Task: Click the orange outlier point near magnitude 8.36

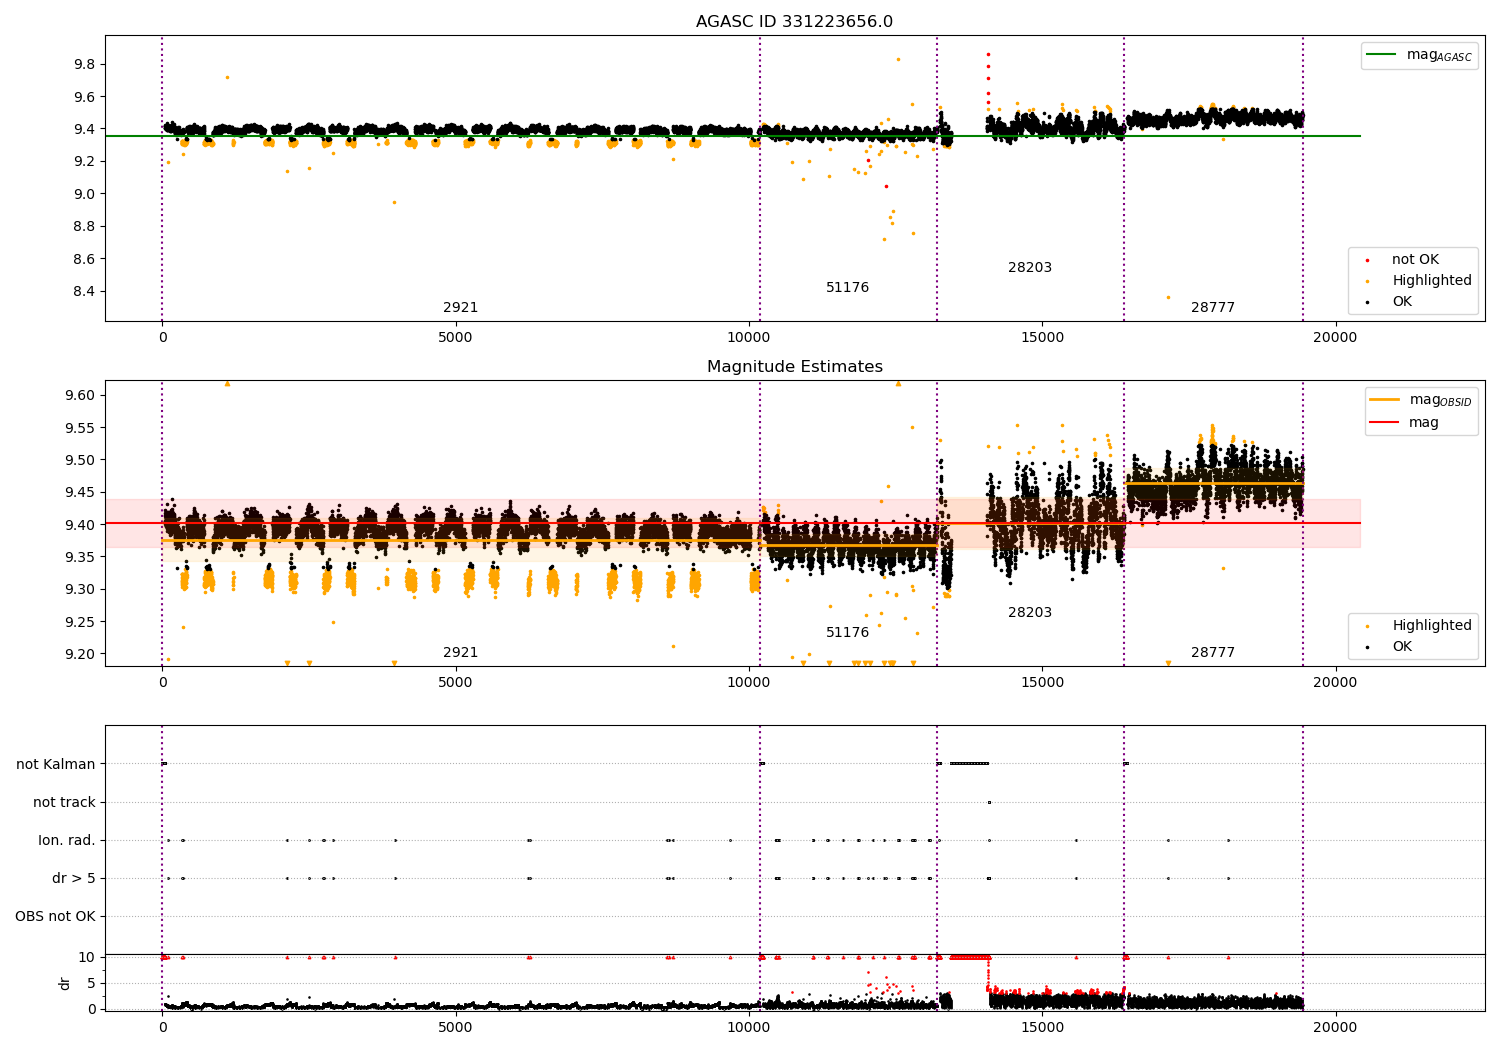Action: 1168,297
